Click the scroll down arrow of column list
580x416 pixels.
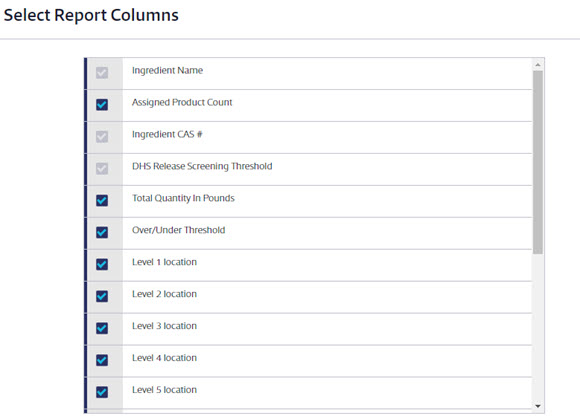pos(538,406)
